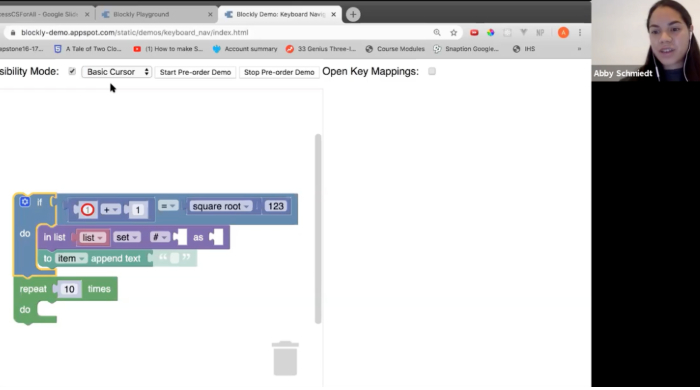Open the item variable dropdown
This screenshot has width=700, height=390.
[71, 258]
